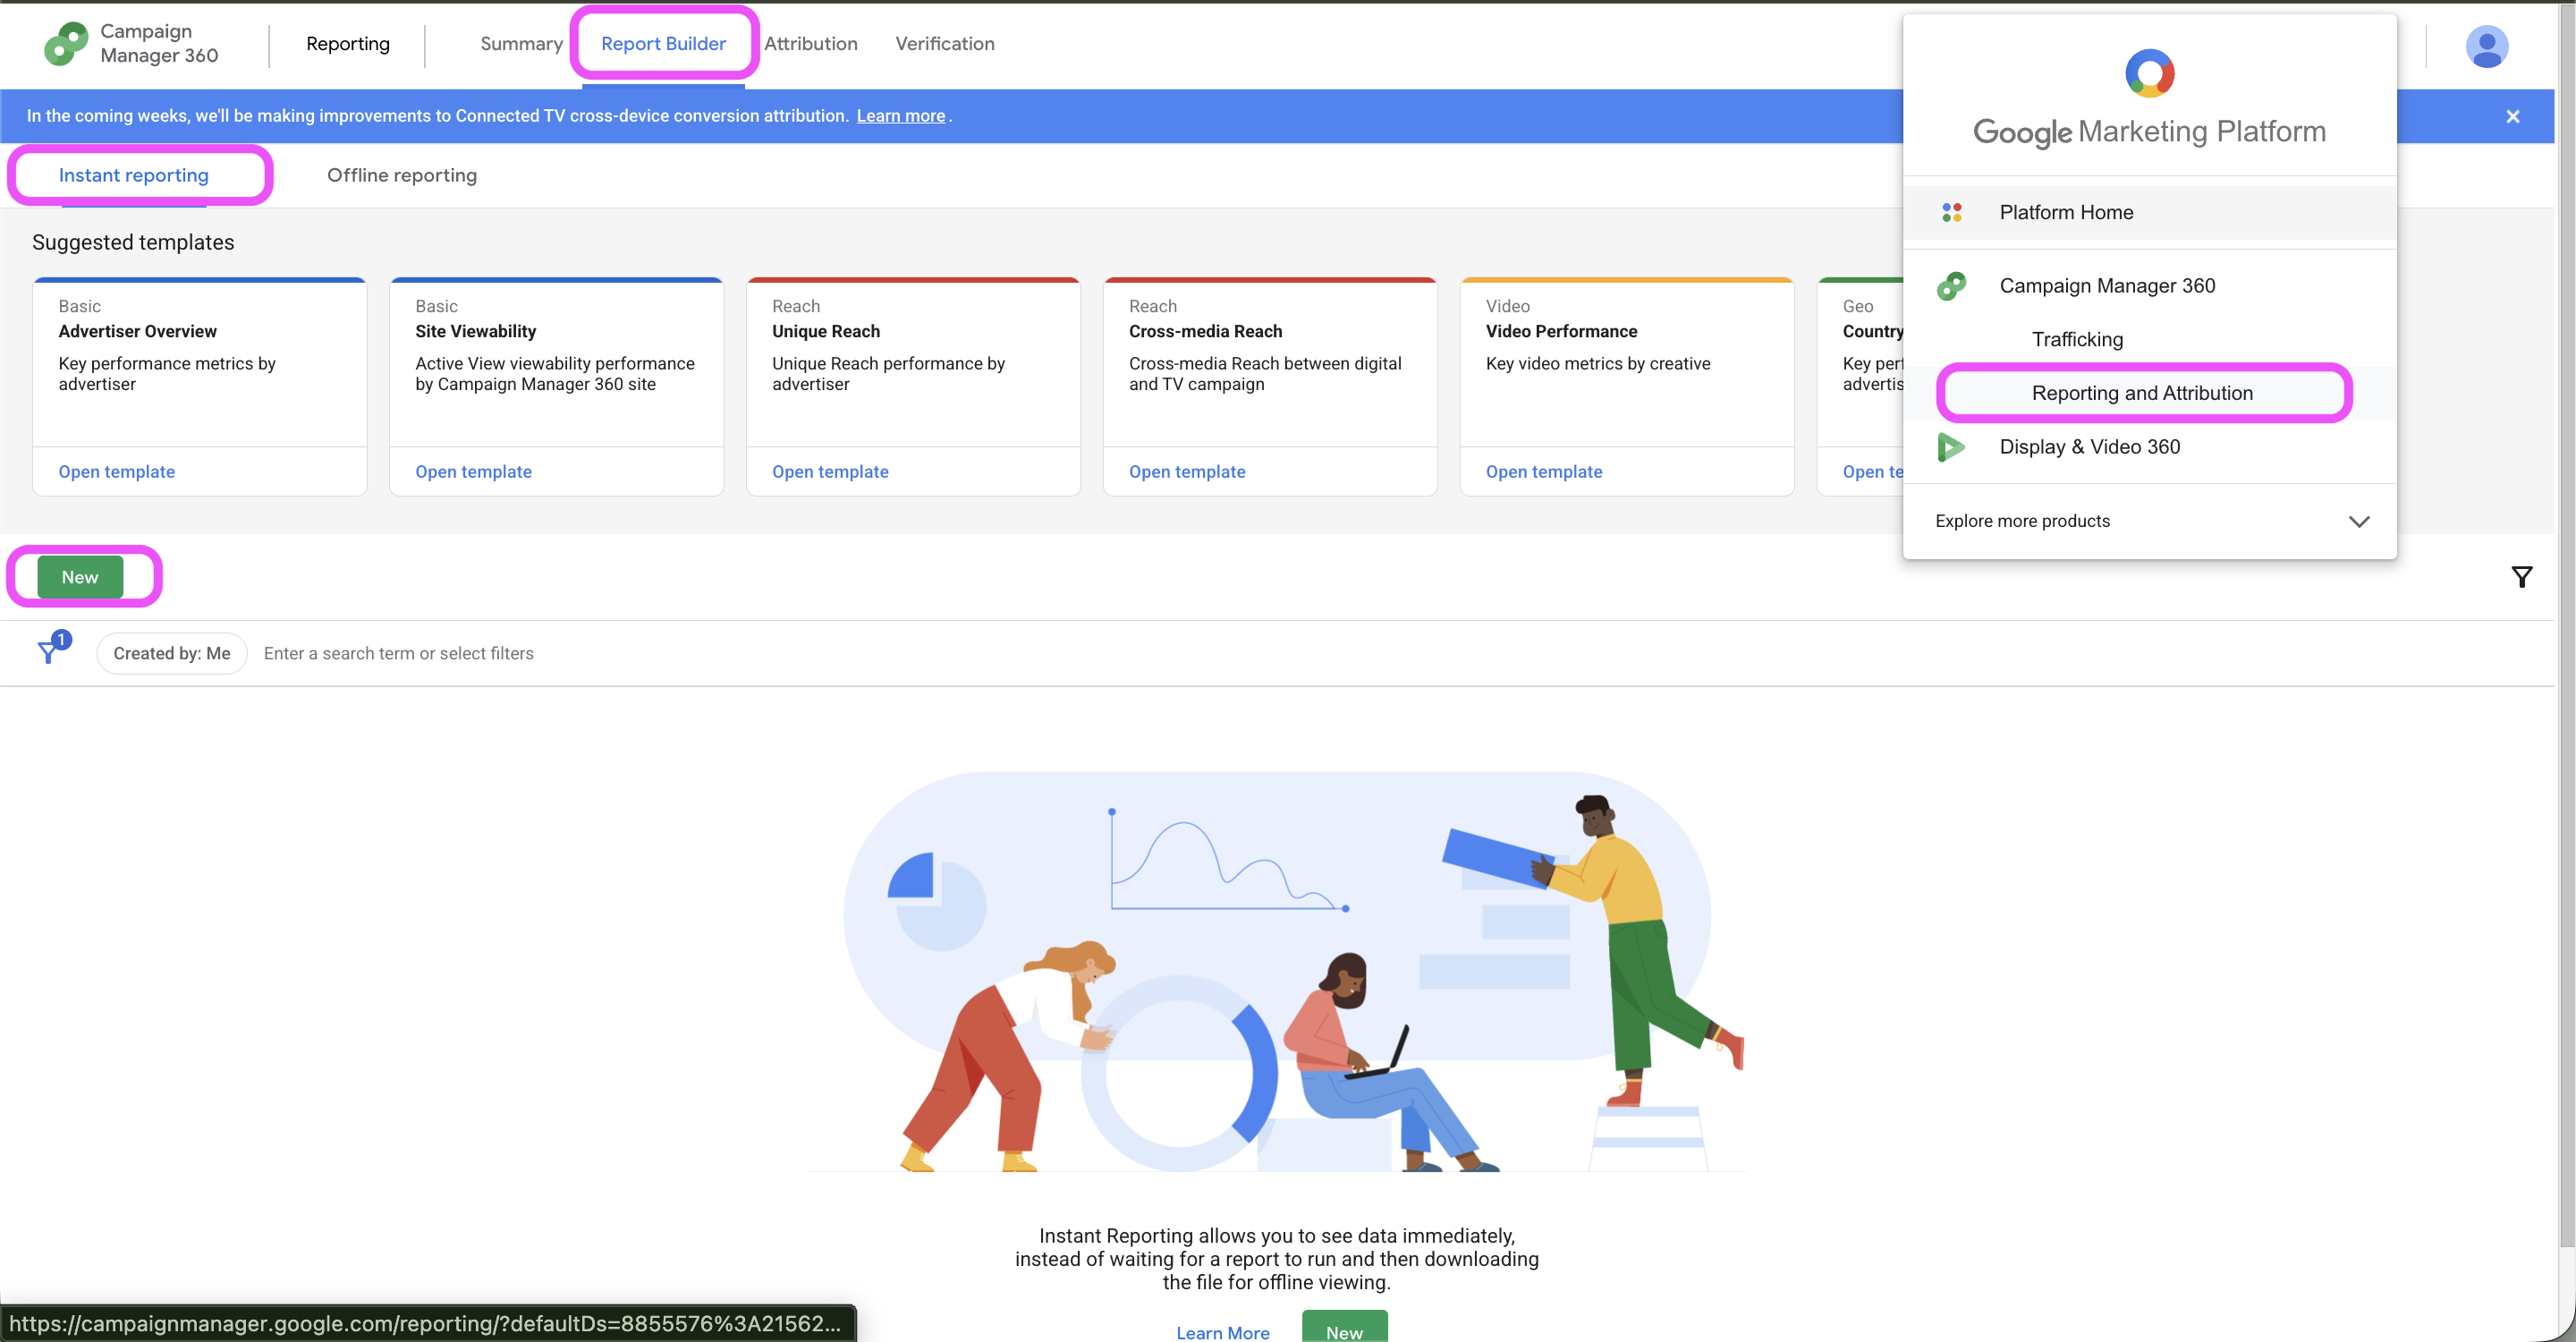
Task: Click the Google Marketing Platform logo
Action: click(2149, 73)
